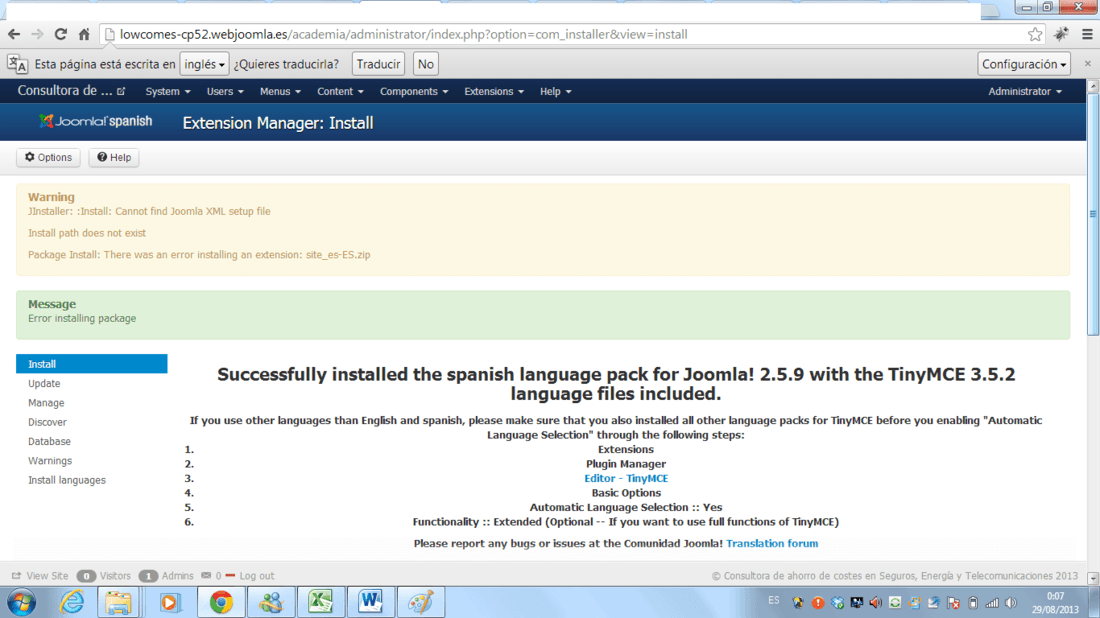Screen dimensions: 1100x618
Task: Click the scrollbar down arrow
Action: pyautogui.click(x=1092, y=578)
